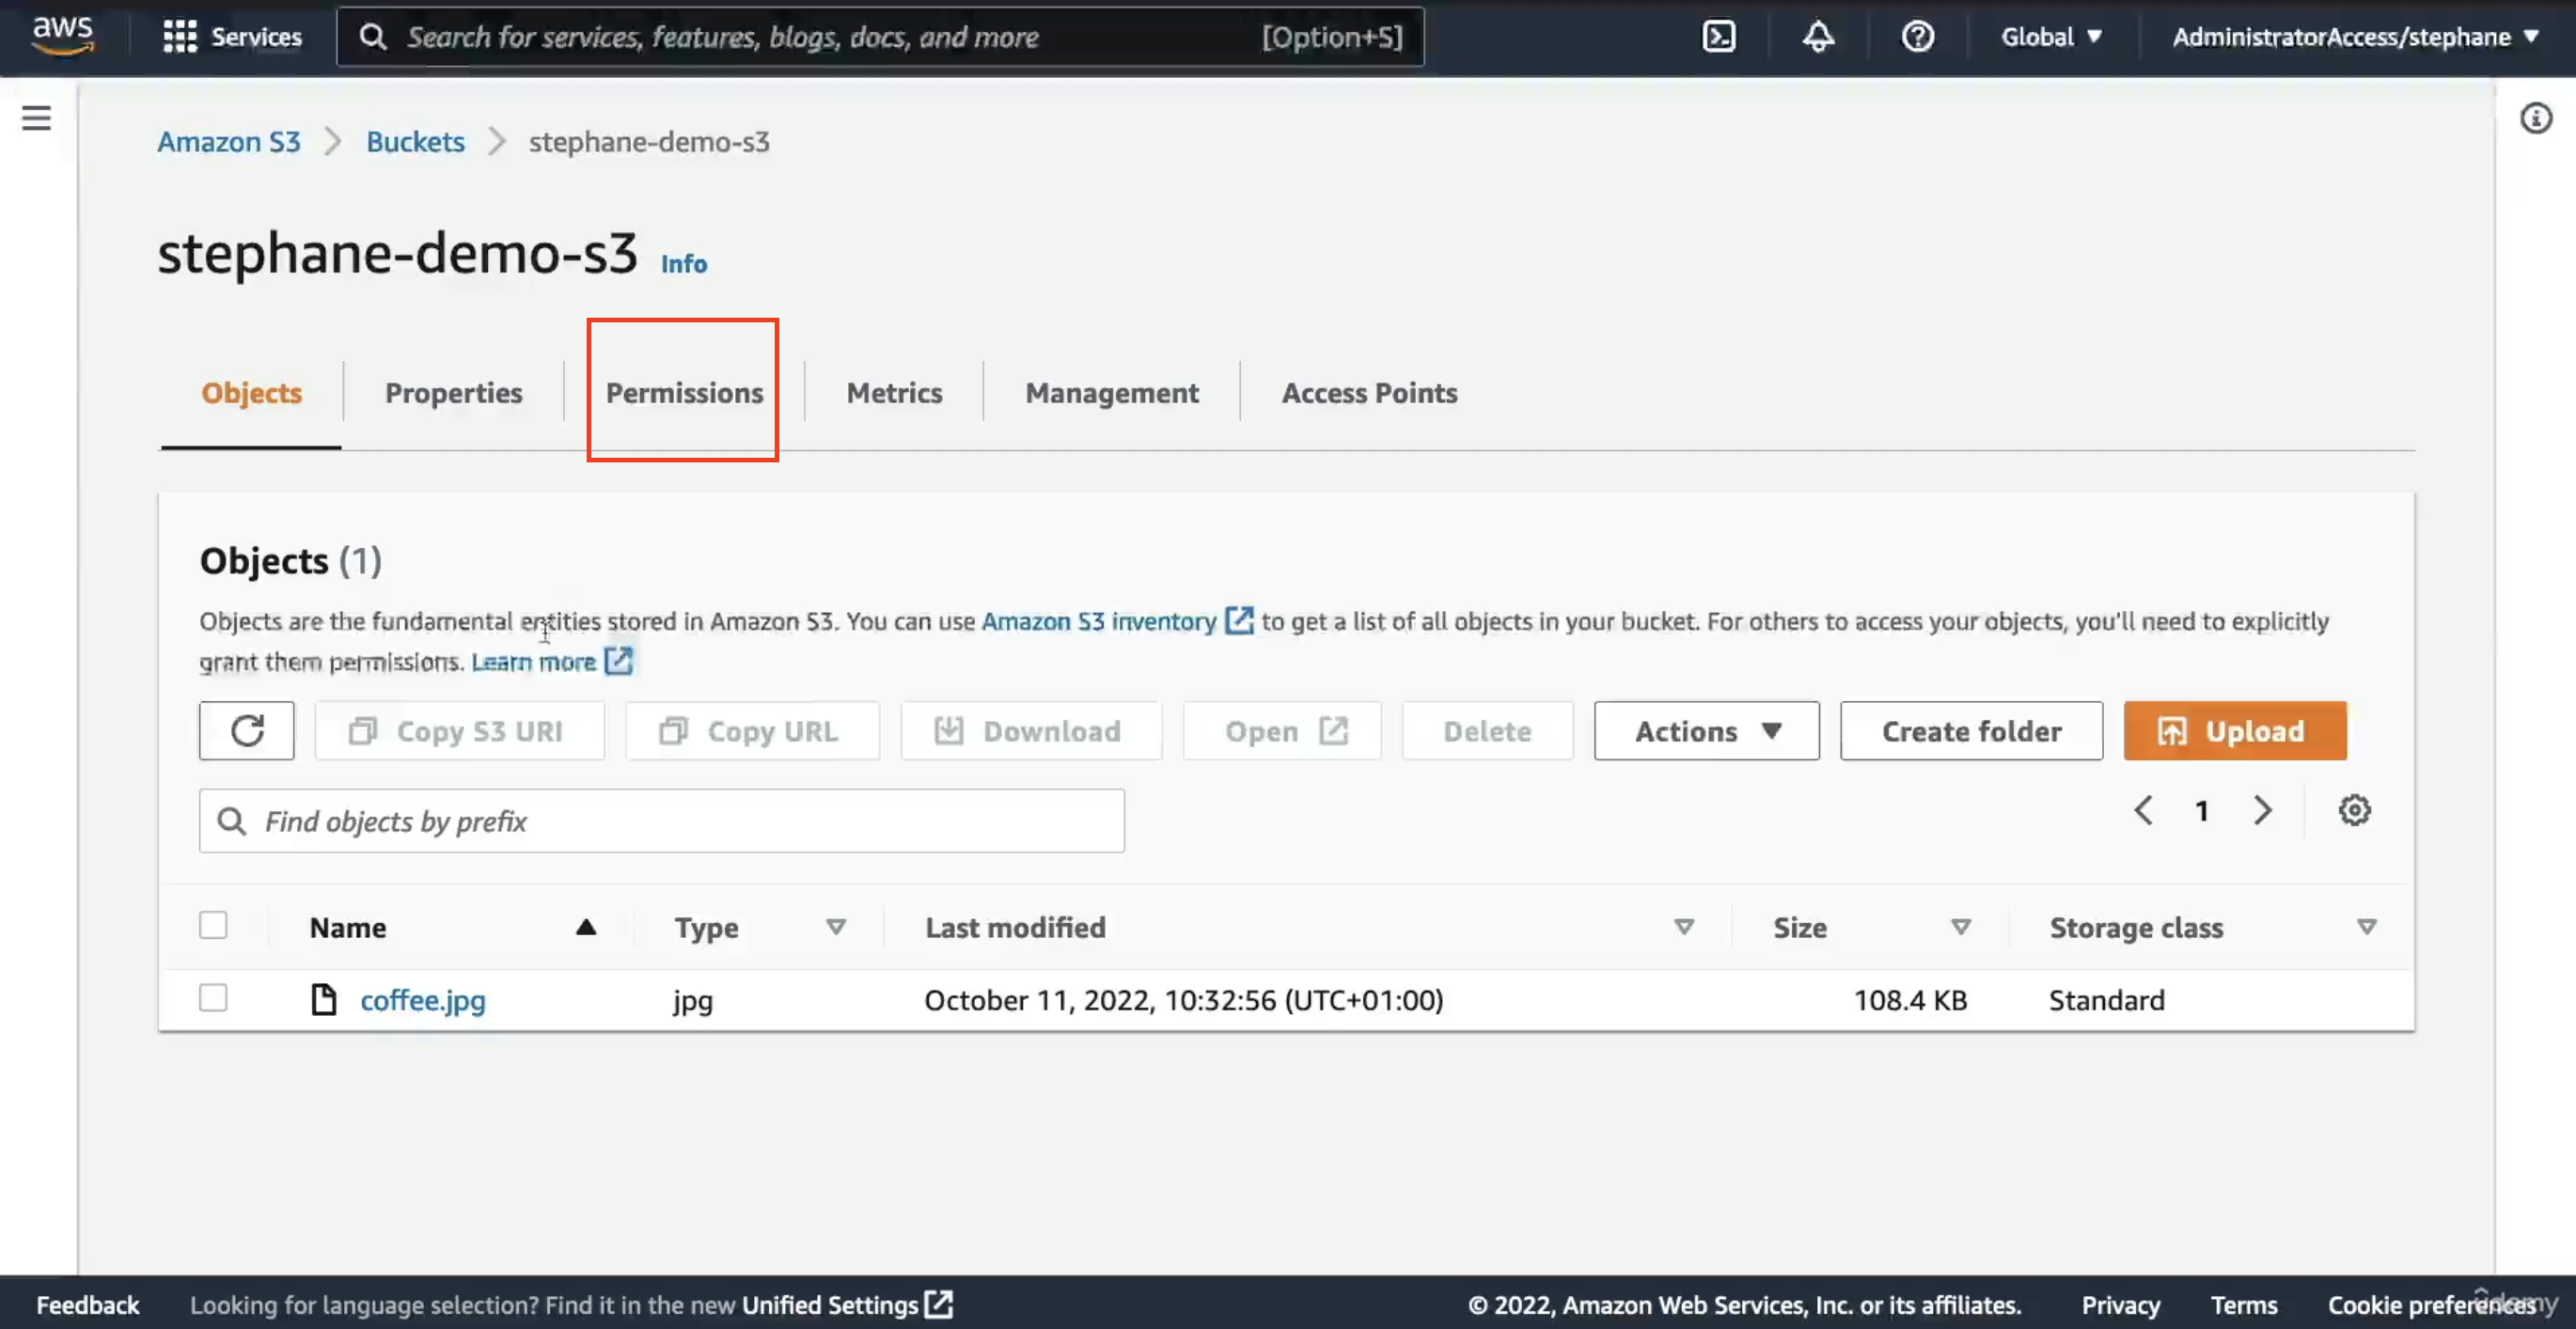This screenshot has width=2576, height=1329.
Task: Follow the Amazon S3 breadcrumb link
Action: click(229, 142)
